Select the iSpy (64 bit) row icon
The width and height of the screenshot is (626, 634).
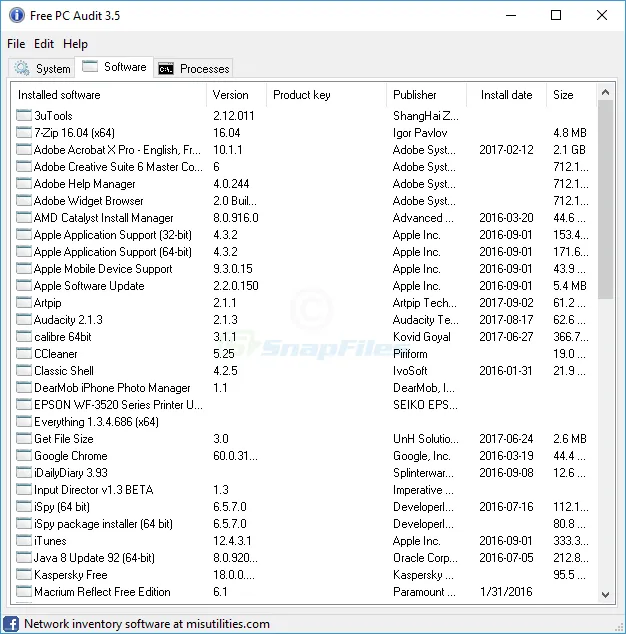[x=24, y=506]
